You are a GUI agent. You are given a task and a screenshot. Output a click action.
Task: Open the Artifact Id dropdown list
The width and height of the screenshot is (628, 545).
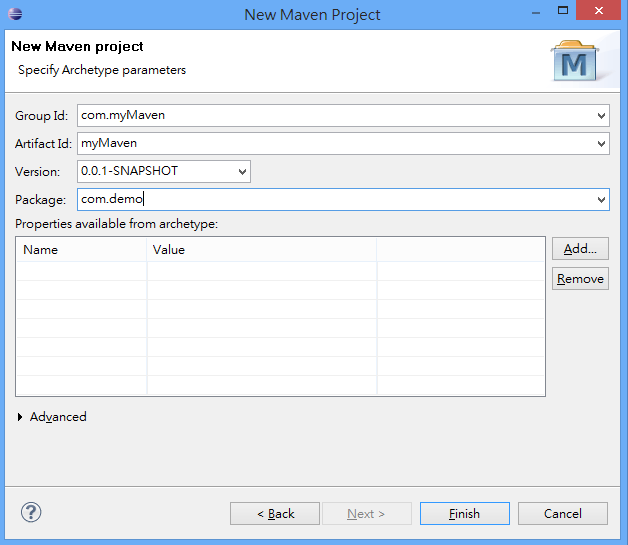point(601,144)
